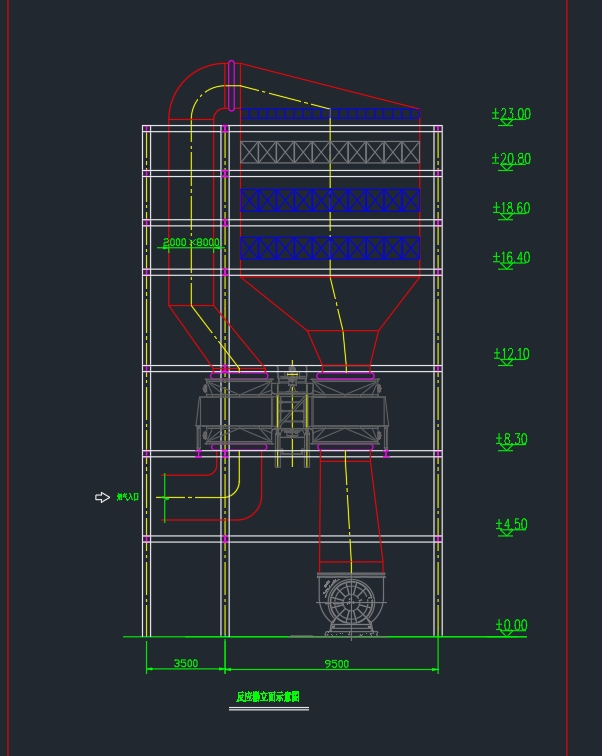Screen dimensions: 602x756
Task: Click the green 烟气入口 inlet label
Action: click(x=128, y=497)
